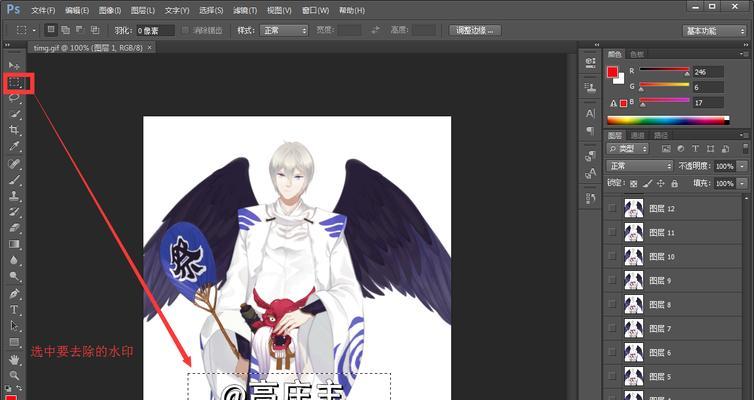754x400 pixels.
Task: Select the Horizontal Type tool
Action: pos(14,310)
